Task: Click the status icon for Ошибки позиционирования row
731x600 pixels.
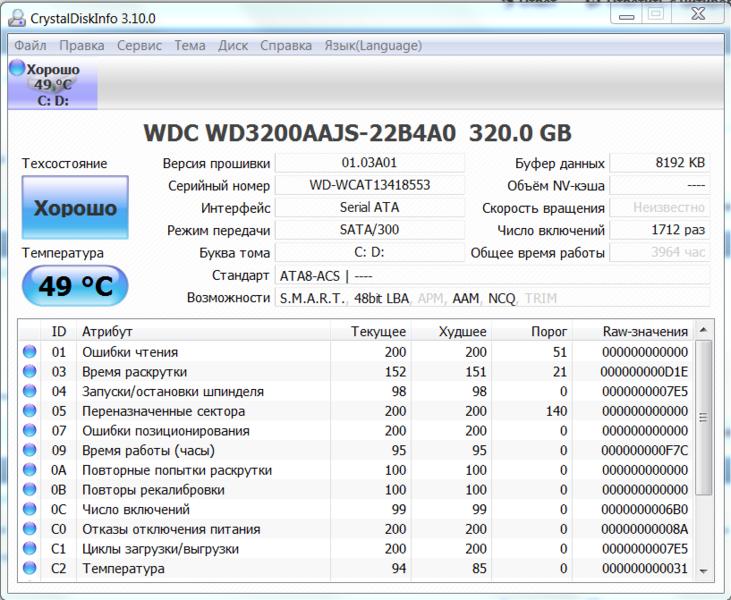Action: pos(29,430)
